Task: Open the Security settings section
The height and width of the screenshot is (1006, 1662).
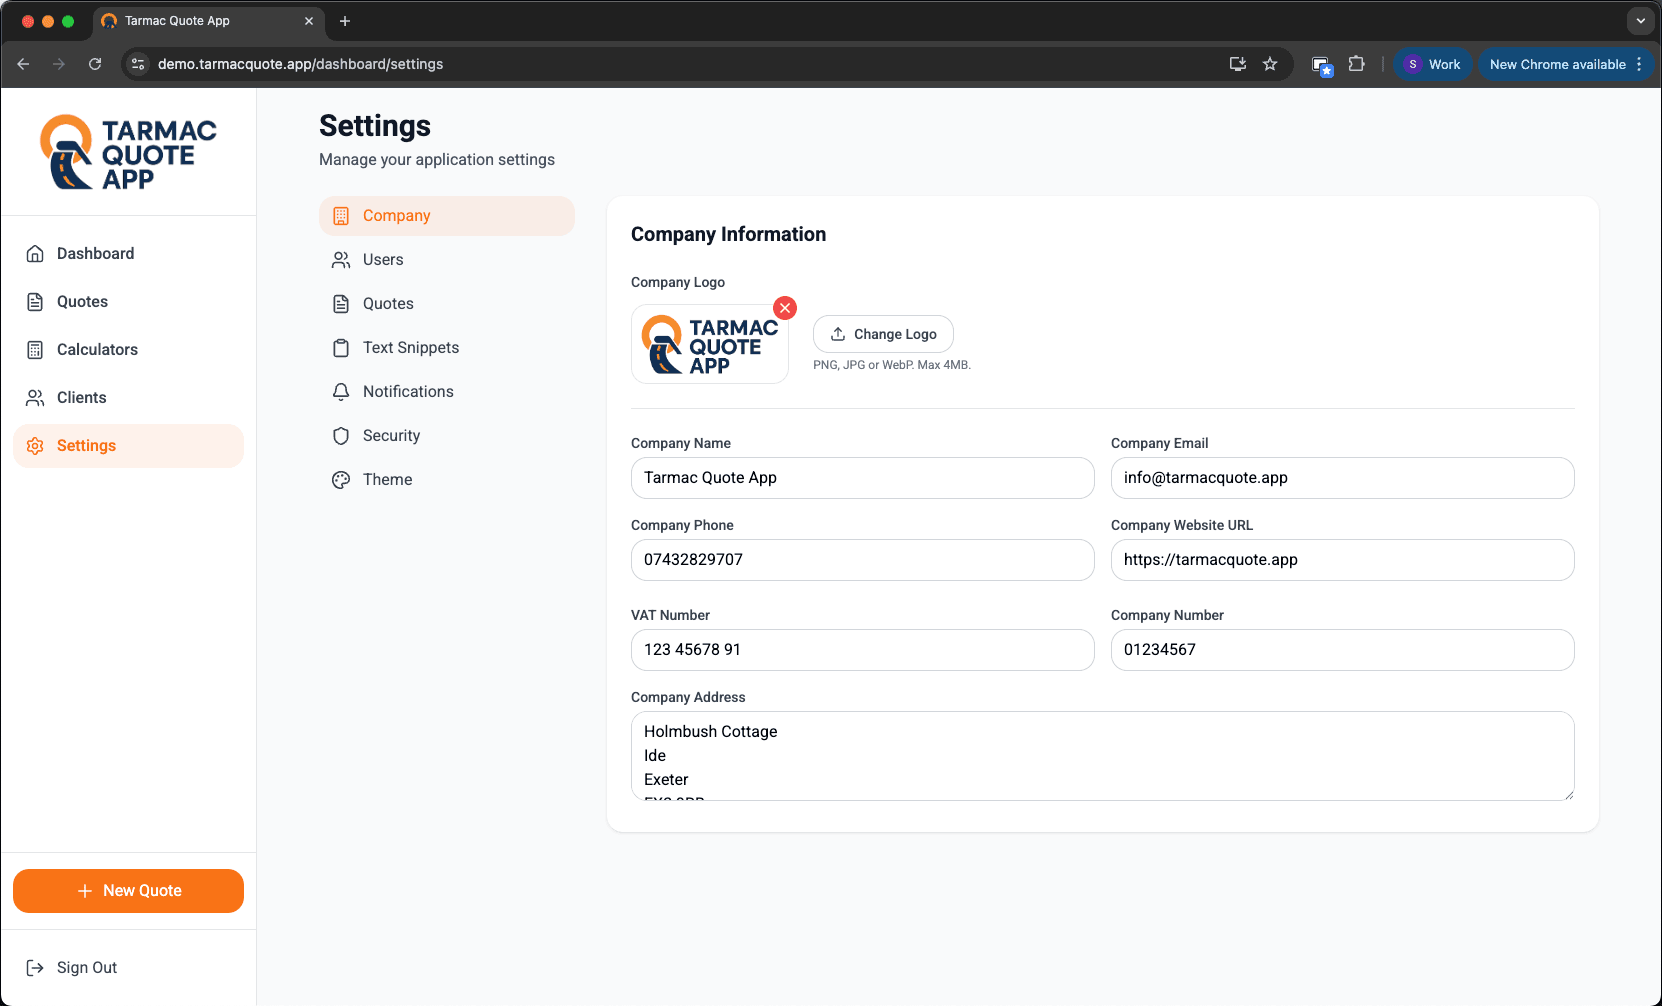Action: [x=391, y=436]
